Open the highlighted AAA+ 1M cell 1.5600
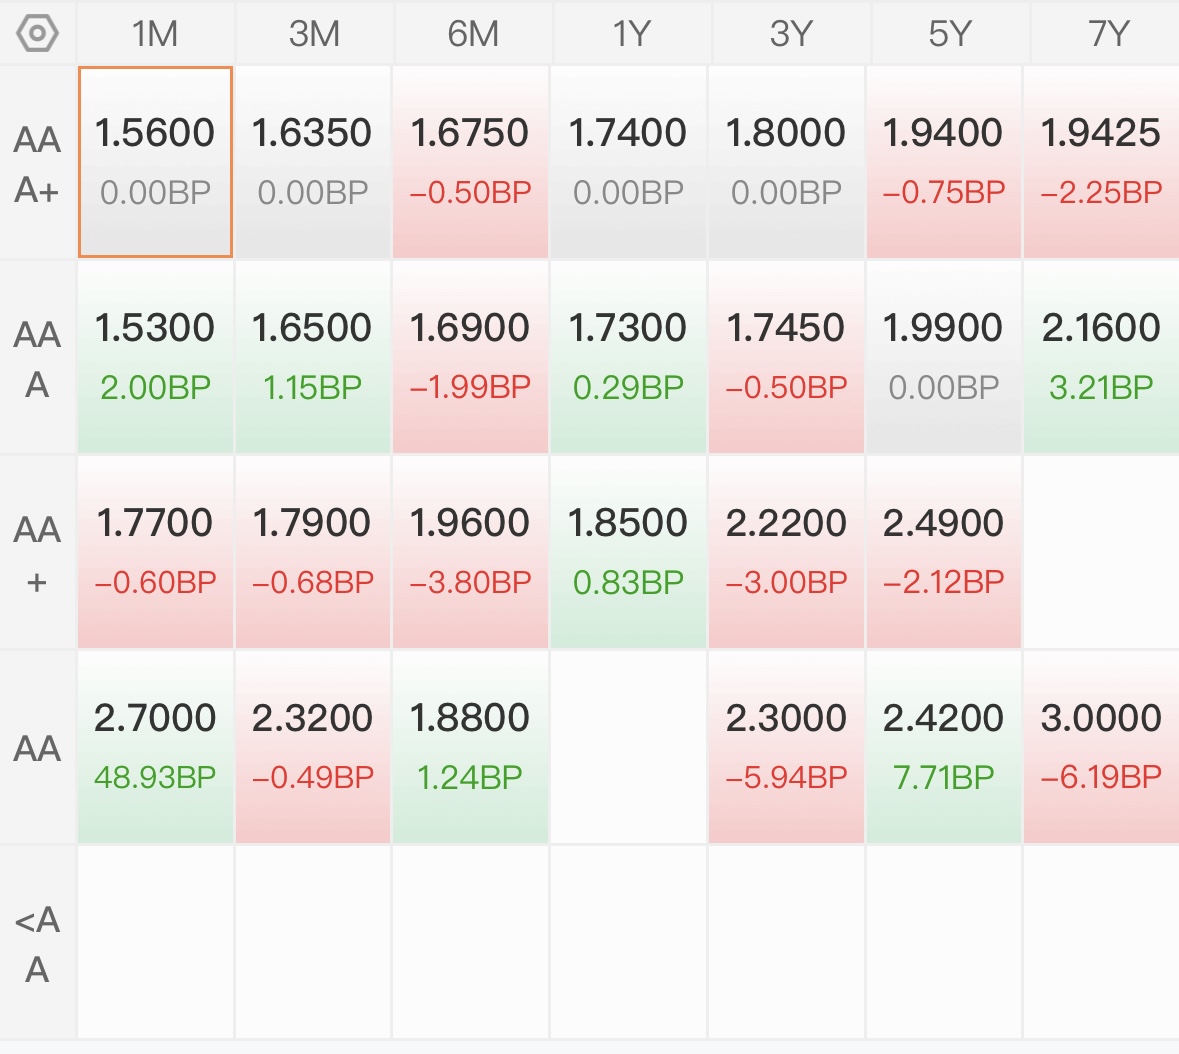Image resolution: width=1179 pixels, height=1054 pixels. (x=155, y=162)
